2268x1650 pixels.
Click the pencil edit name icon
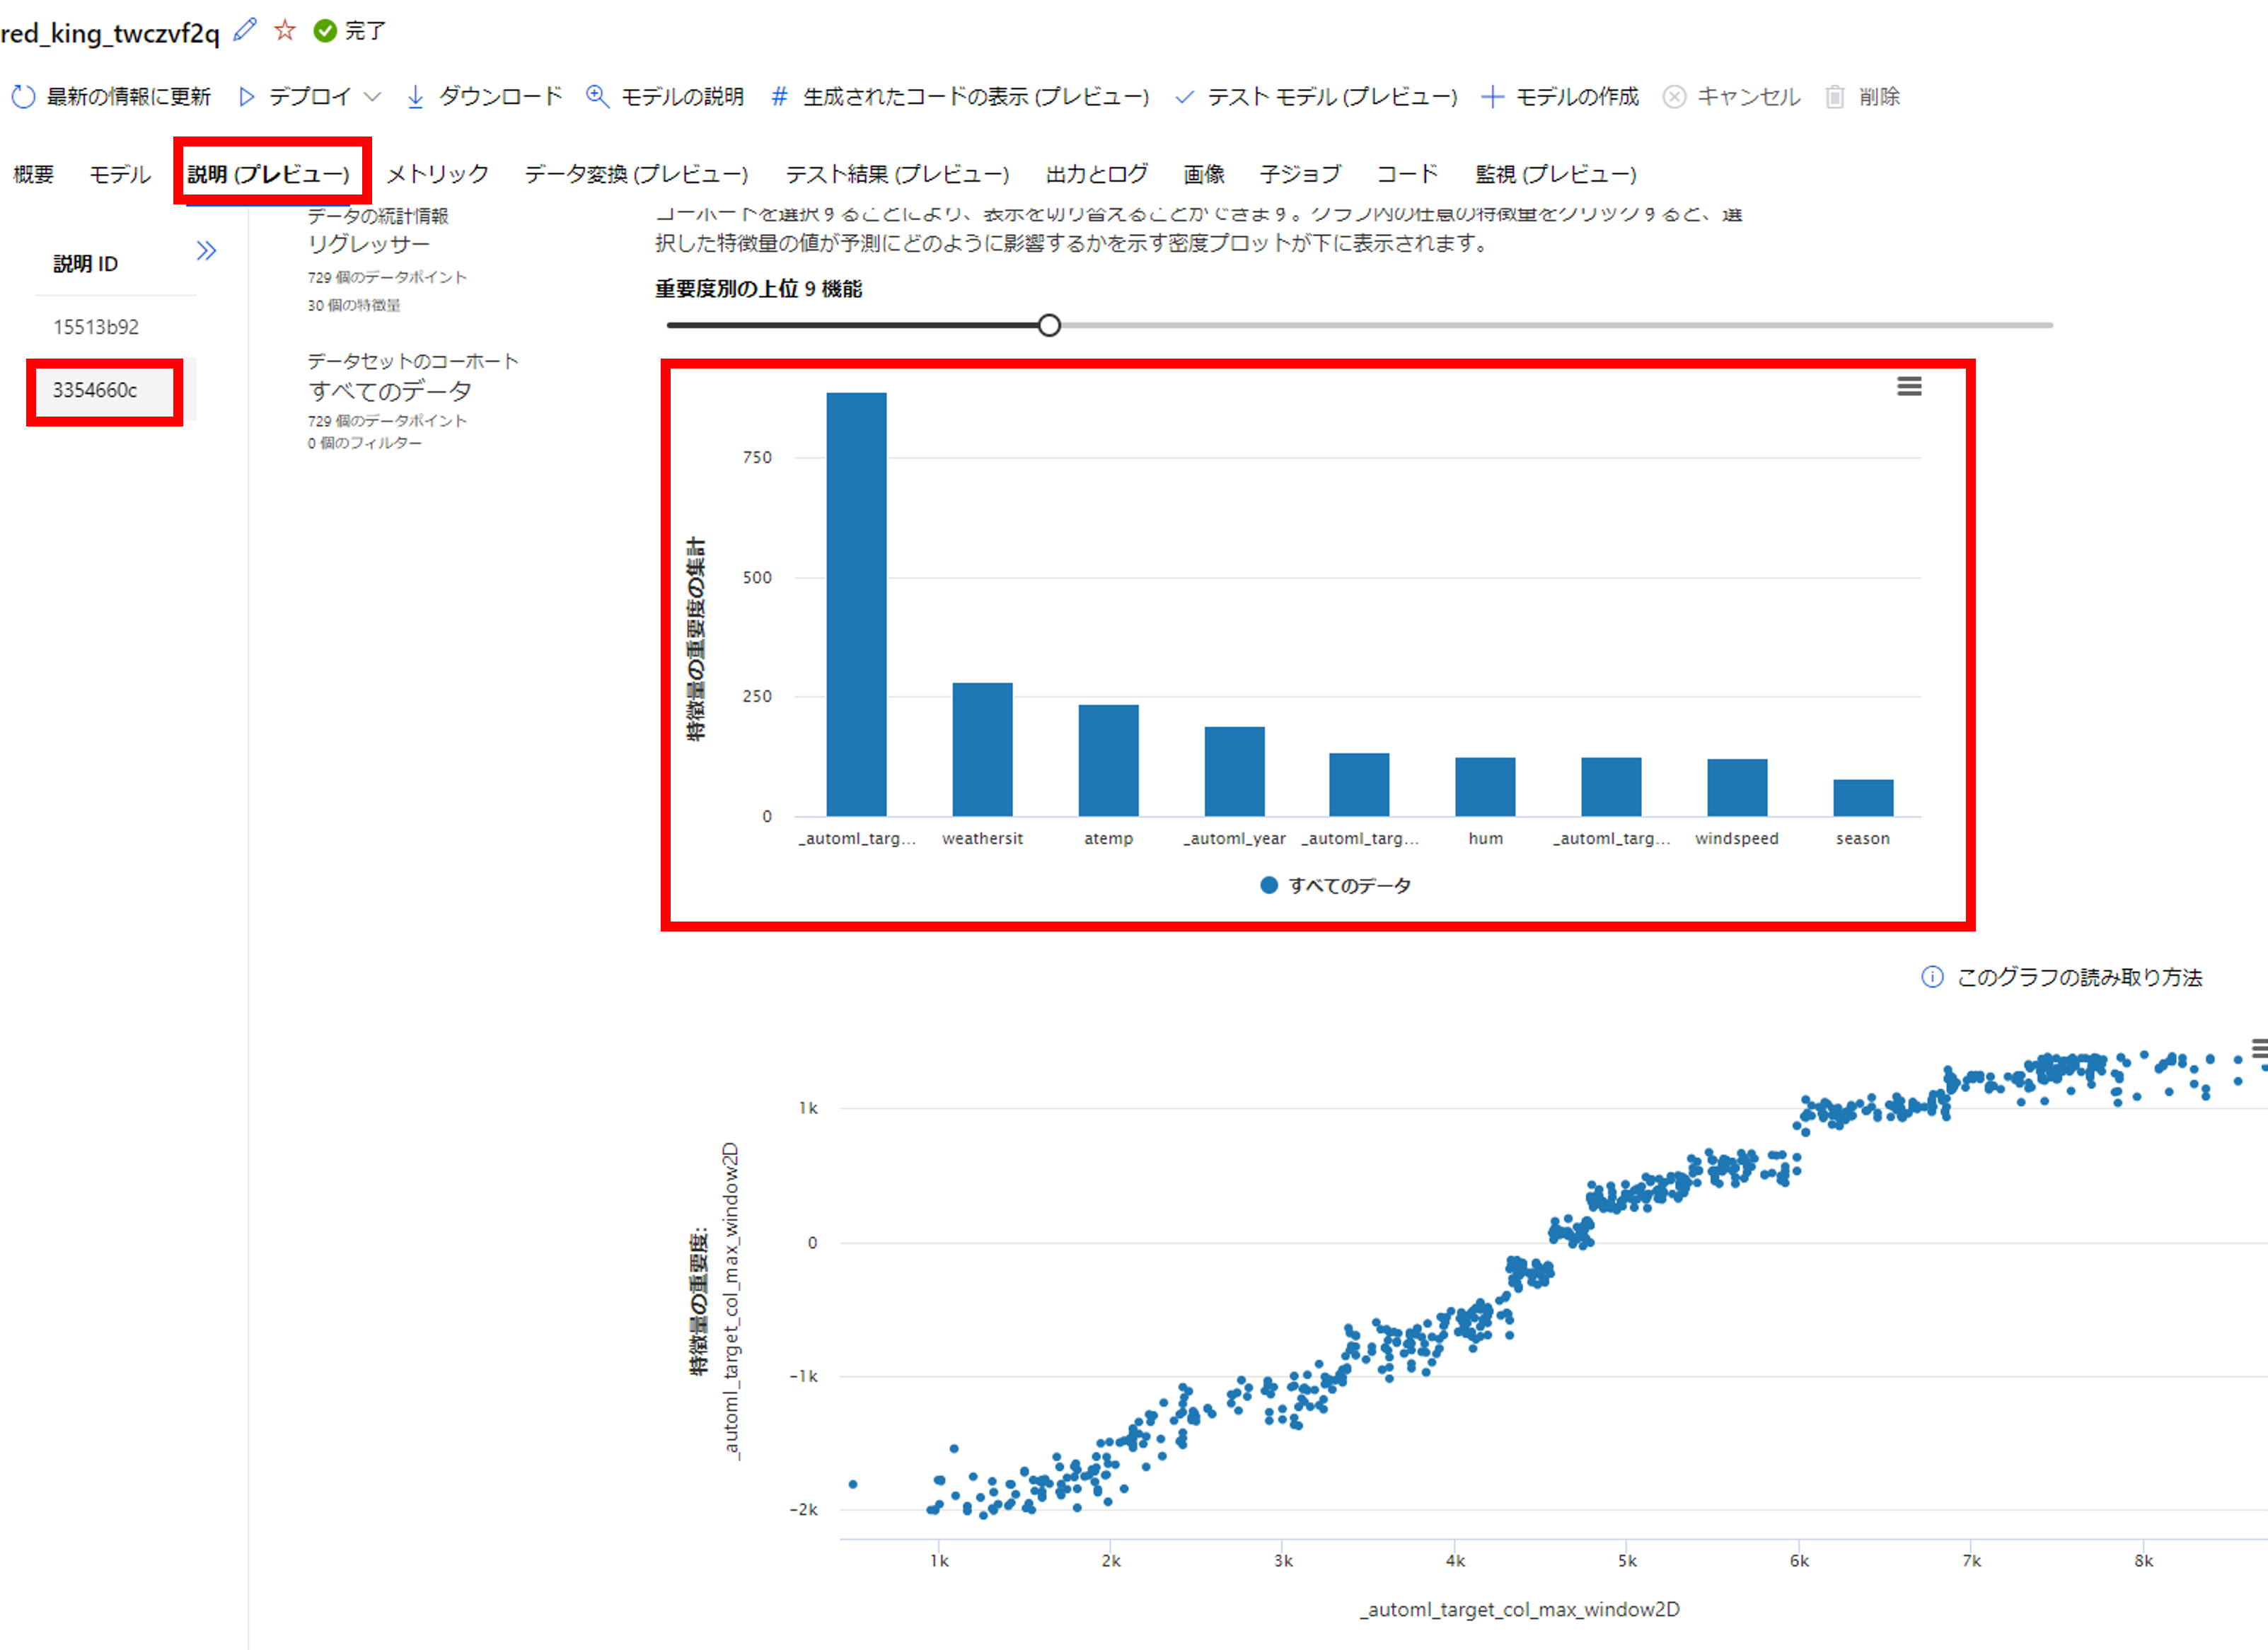point(245,30)
